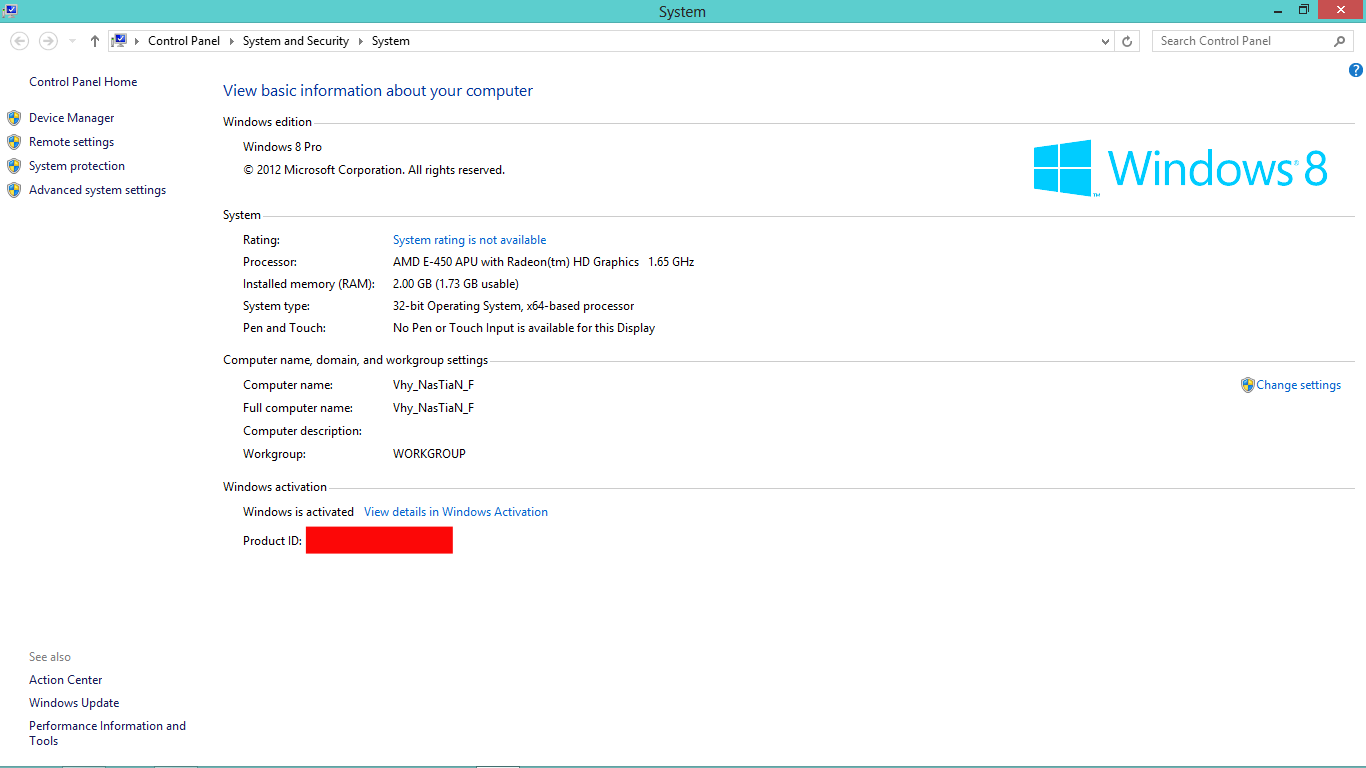Click '2.00 GB (1.73 GB usable)' text
The height and width of the screenshot is (768, 1366).
pos(456,284)
